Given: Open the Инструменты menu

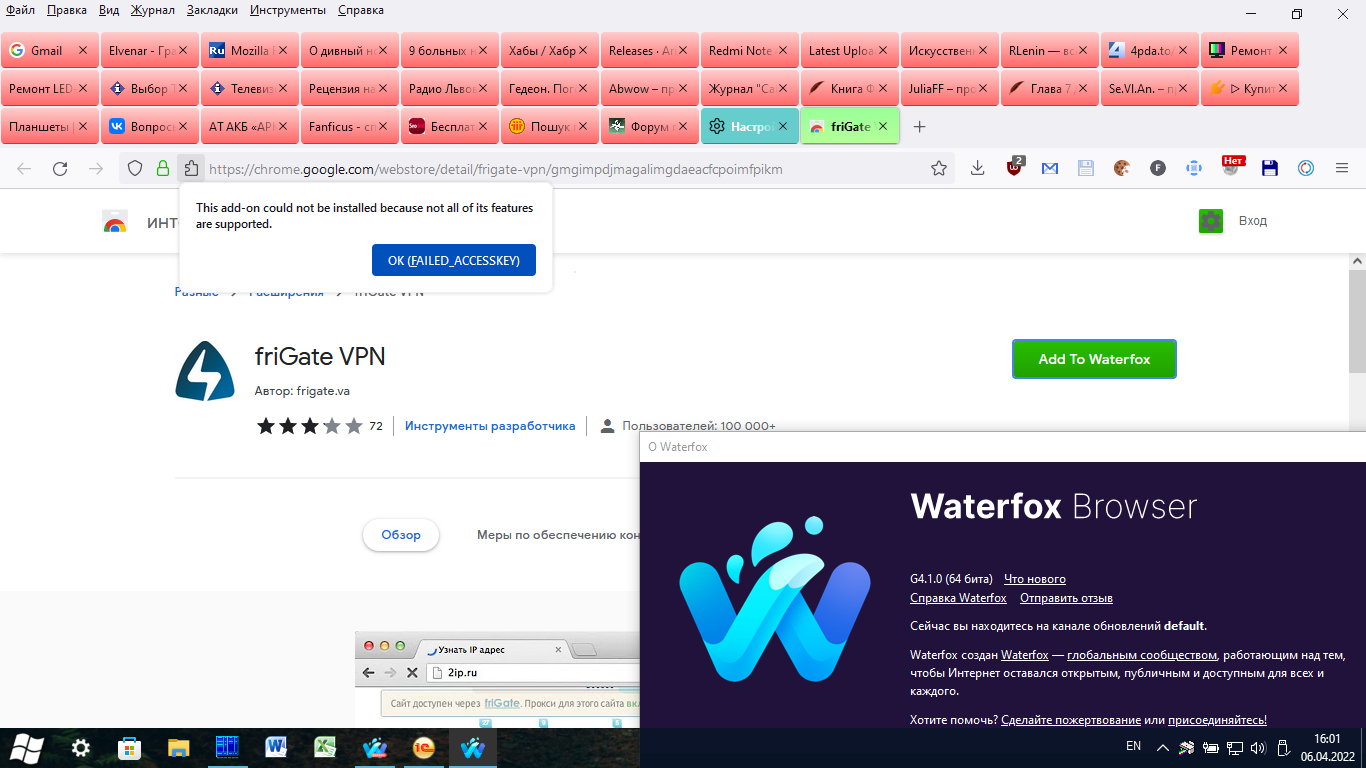Looking at the screenshot, I should tap(288, 10).
